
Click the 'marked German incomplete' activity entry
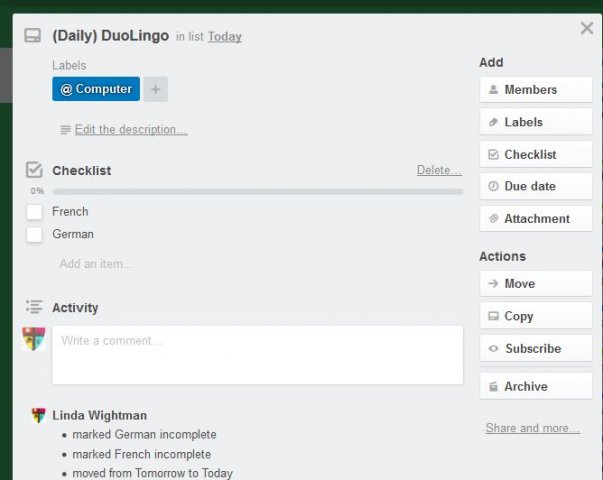pos(144,435)
